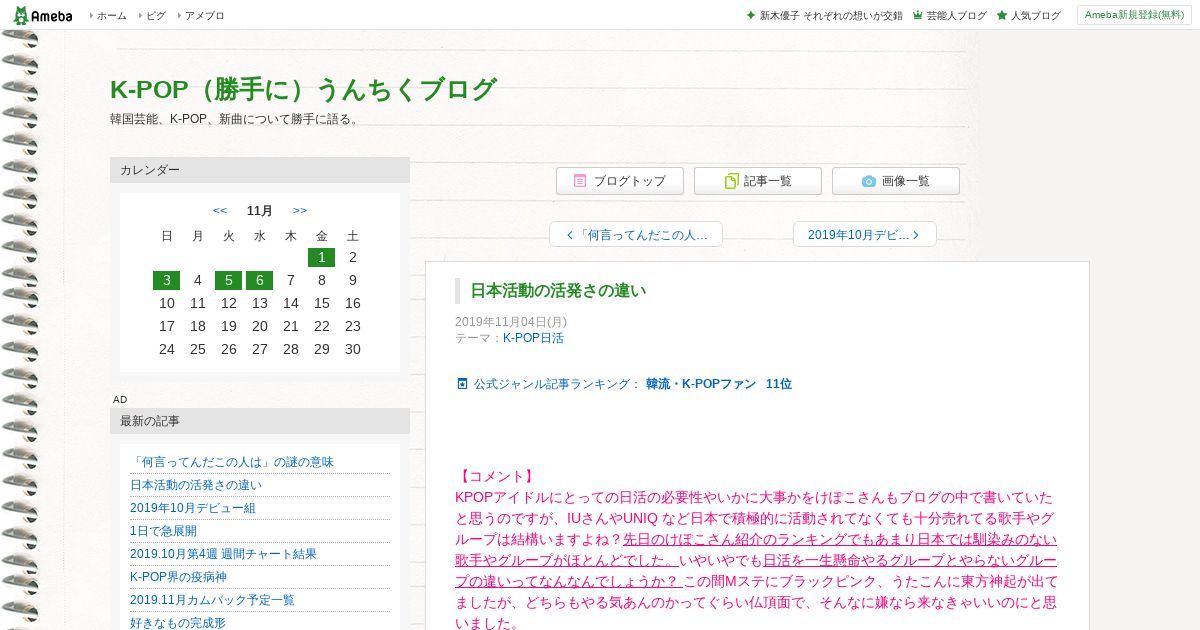Click the pink icon in ブログトップ button
Image resolution: width=1200 pixels, height=630 pixels.
coord(580,181)
